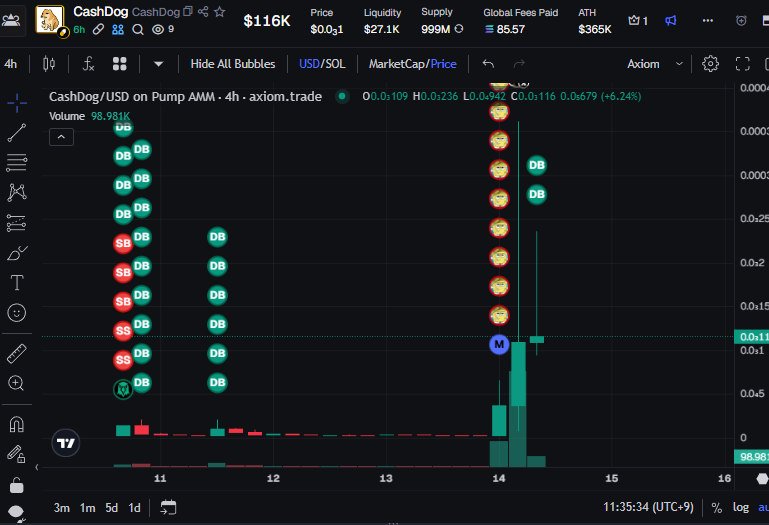Image resolution: width=769 pixels, height=525 pixels.
Task: Collapse the indicator legend chevron
Action: point(61,137)
